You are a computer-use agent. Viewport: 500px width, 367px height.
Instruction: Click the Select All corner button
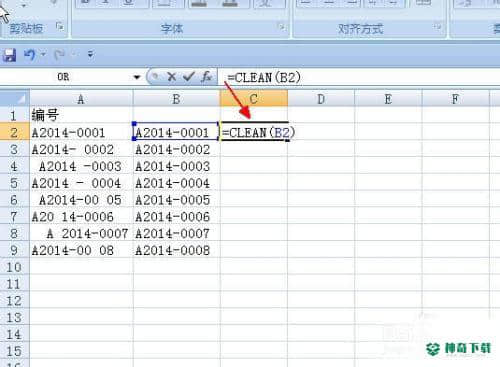[x=14, y=99]
